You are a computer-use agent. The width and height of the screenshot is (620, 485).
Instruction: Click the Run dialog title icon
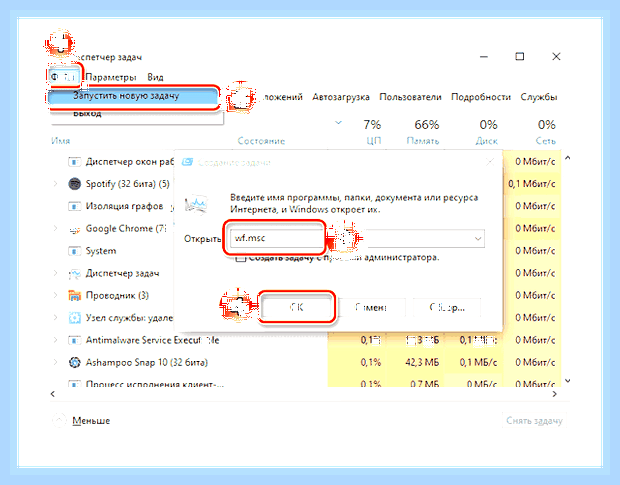click(187, 162)
